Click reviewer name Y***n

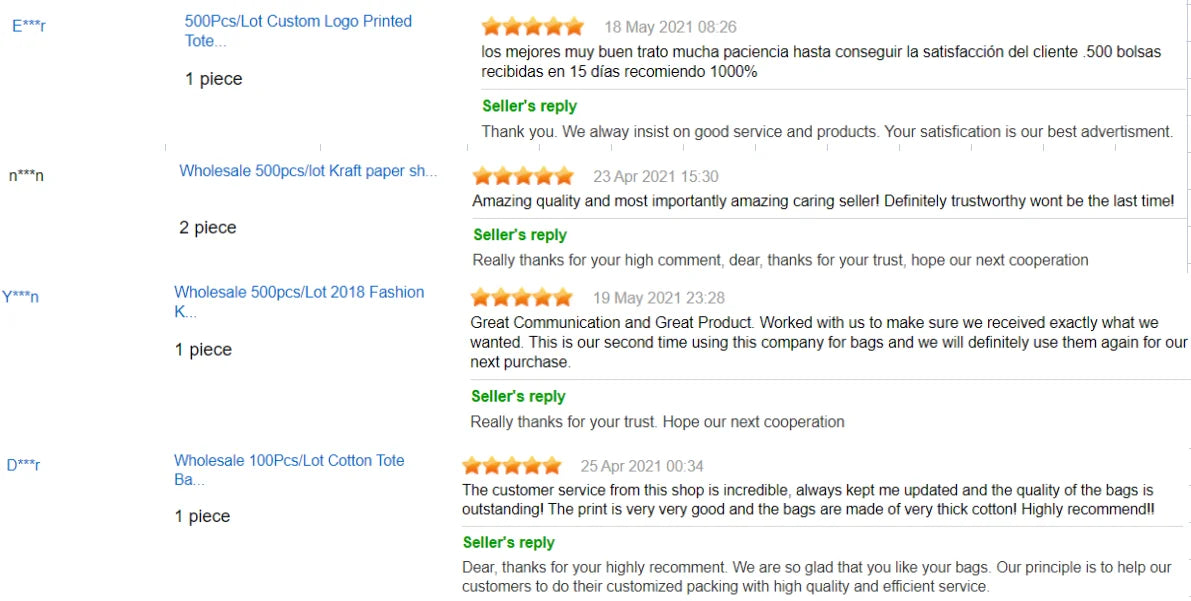20,297
